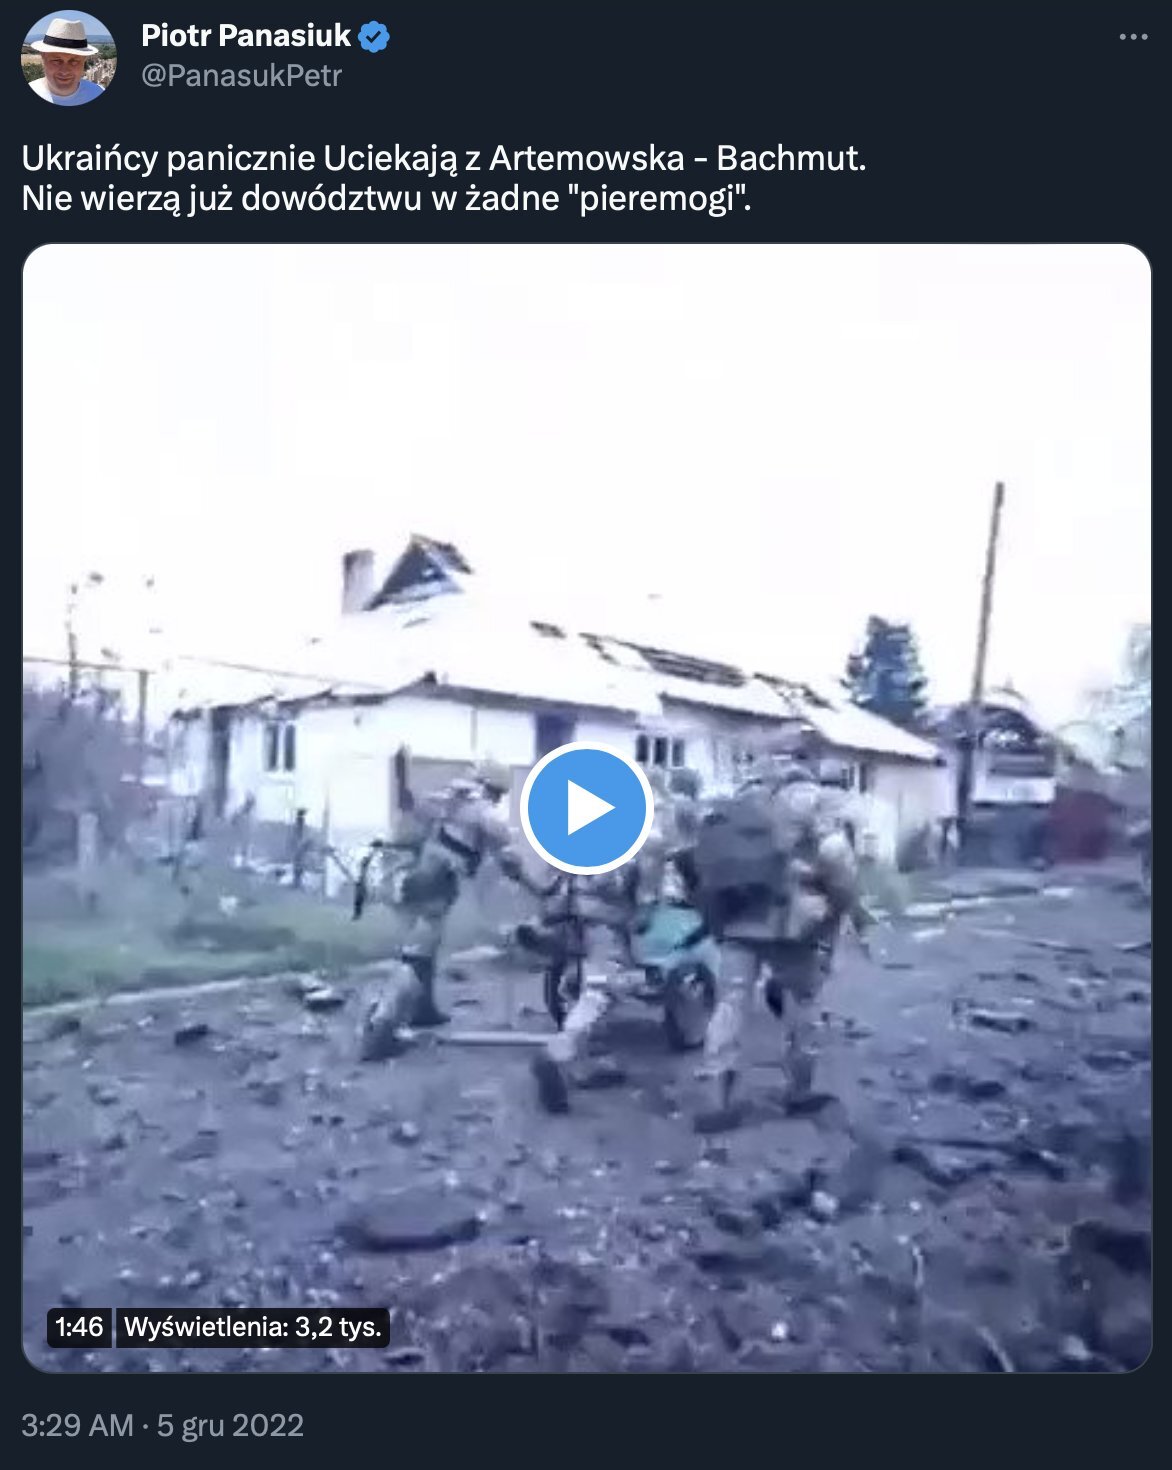Click the first line mentioning Artemowska - Bachmut
Screen dimensions: 1172x1470
coord(444,158)
